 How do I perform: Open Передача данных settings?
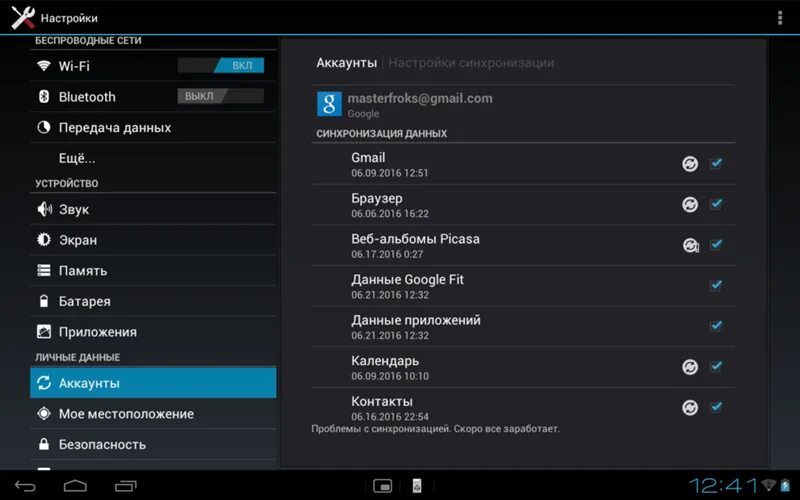(153, 127)
